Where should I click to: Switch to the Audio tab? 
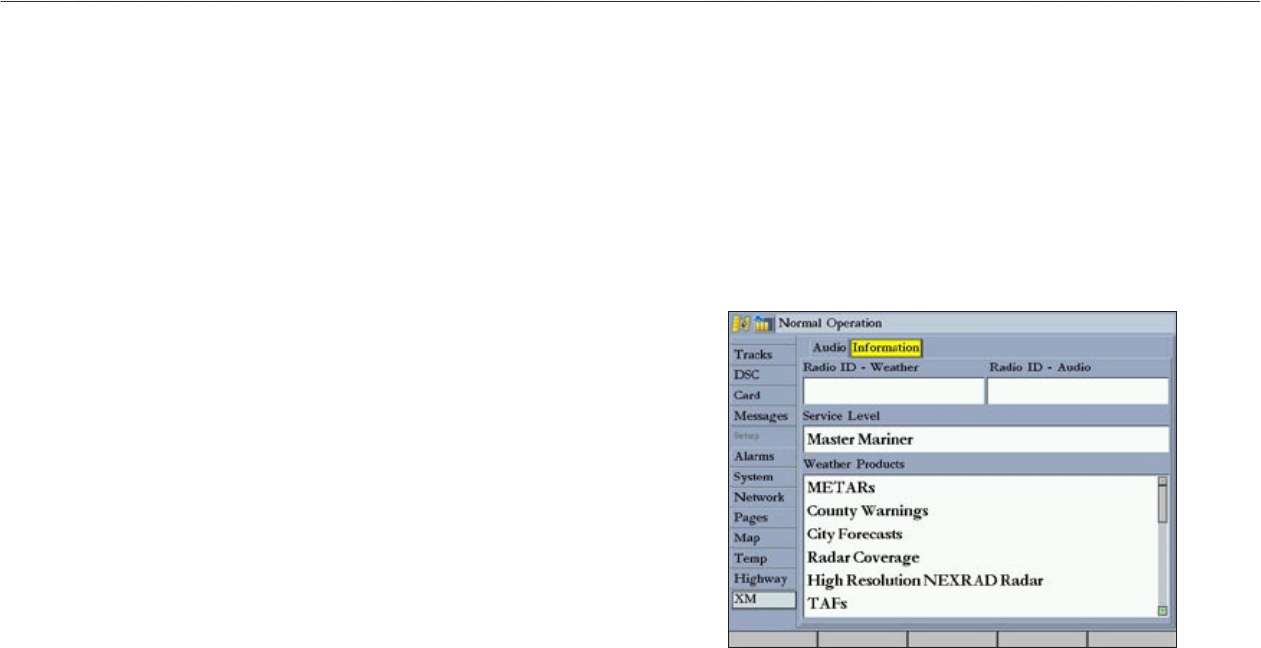828,348
